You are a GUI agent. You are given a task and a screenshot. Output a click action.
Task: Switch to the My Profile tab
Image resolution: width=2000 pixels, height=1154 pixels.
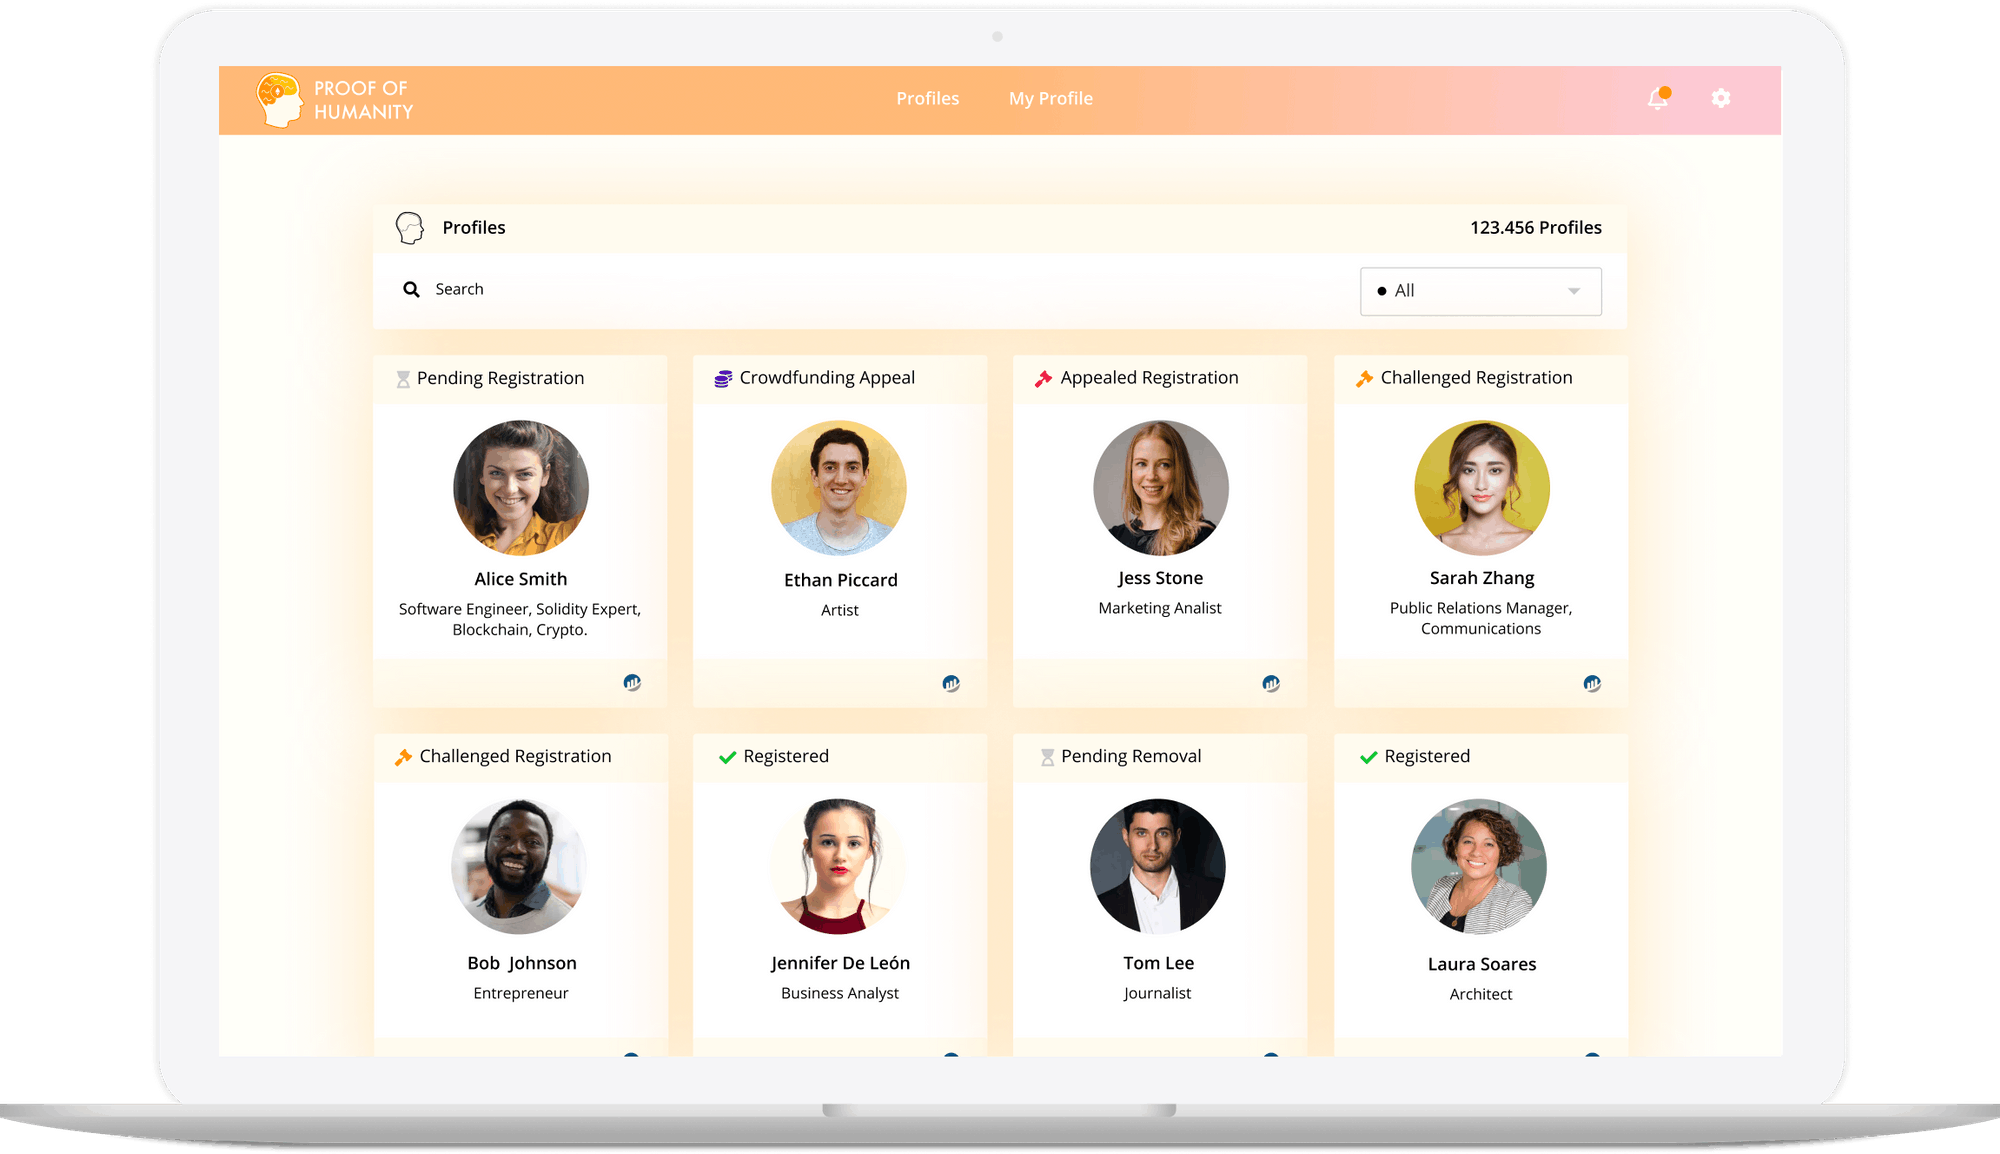coord(1050,98)
